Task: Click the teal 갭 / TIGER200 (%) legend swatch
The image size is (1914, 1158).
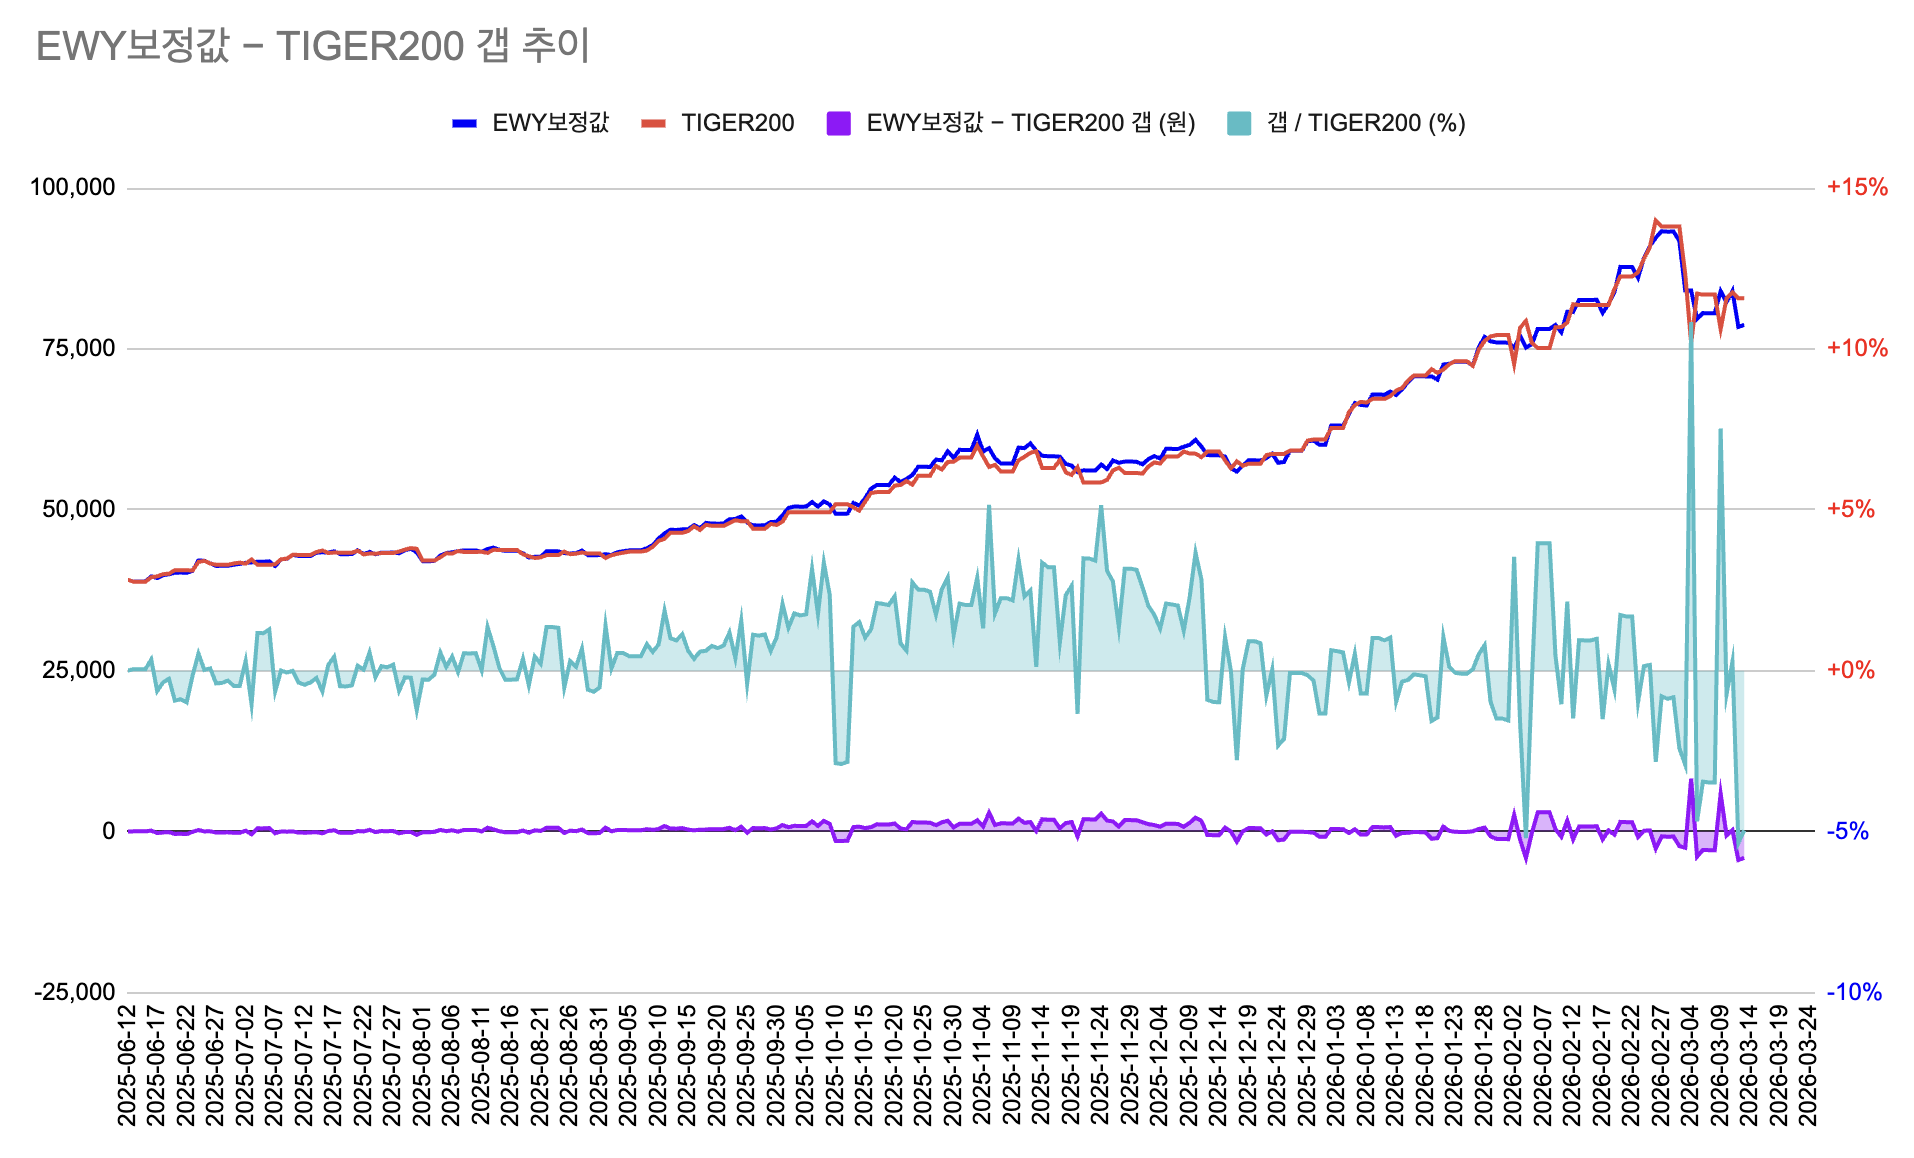Action: point(1239,123)
